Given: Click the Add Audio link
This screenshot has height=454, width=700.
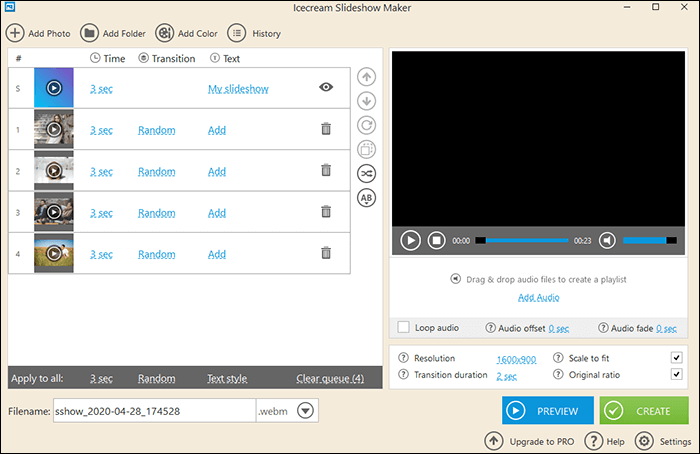Looking at the screenshot, I should [539, 298].
